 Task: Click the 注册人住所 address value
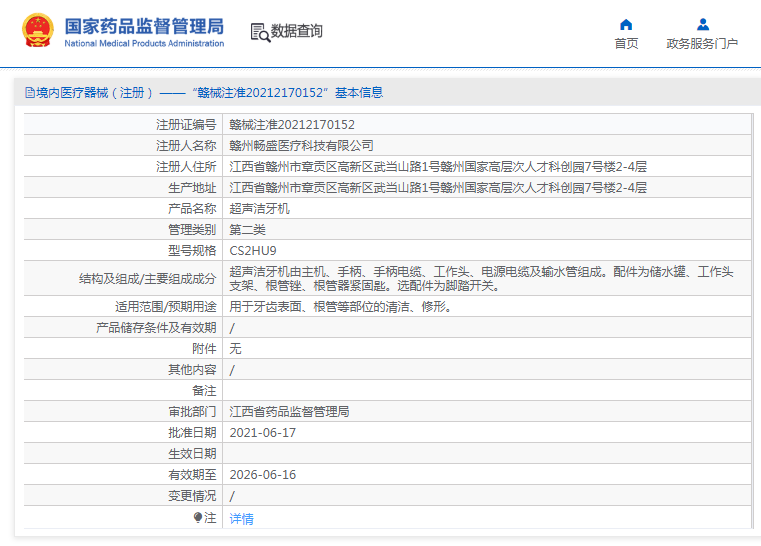pyautogui.click(x=438, y=167)
